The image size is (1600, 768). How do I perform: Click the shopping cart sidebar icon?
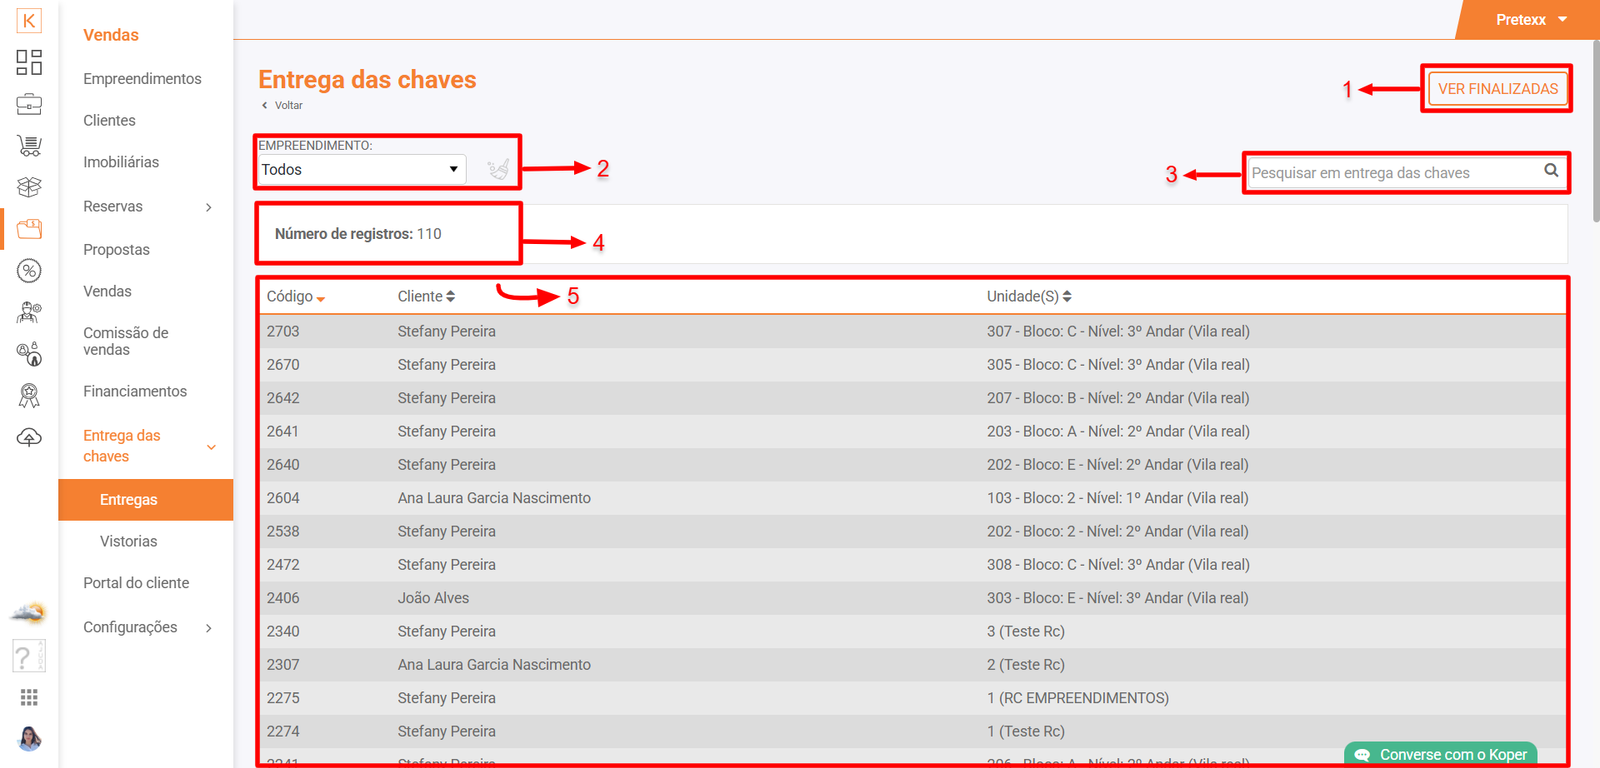pyautogui.click(x=29, y=146)
